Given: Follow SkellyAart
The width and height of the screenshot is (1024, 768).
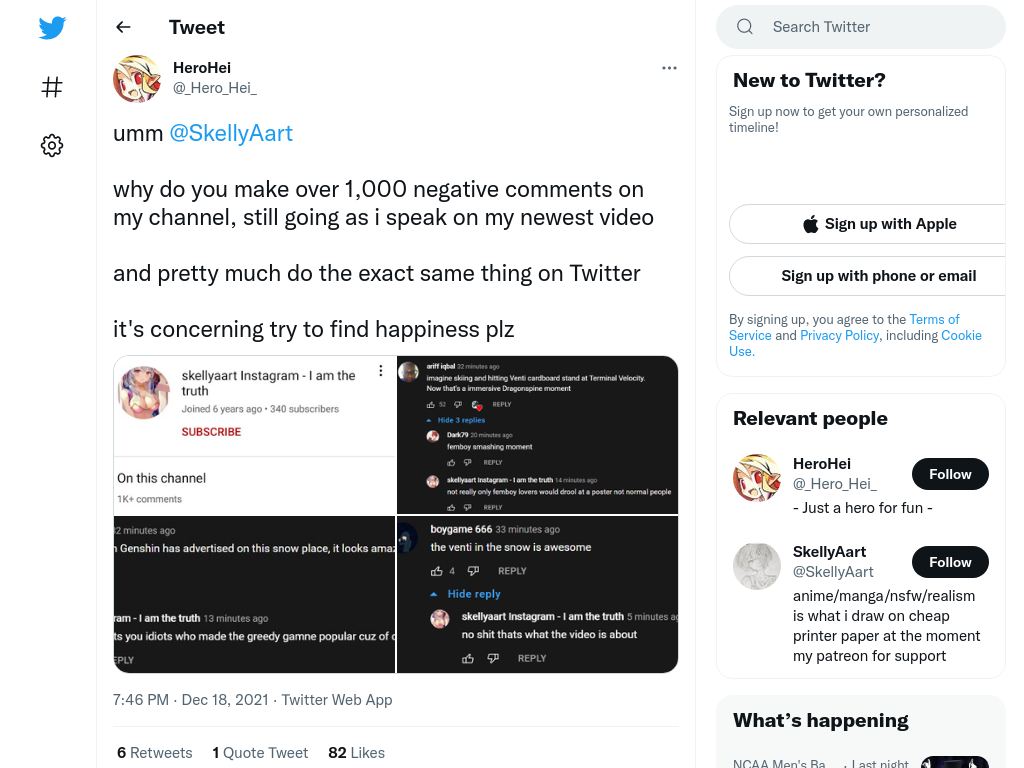Looking at the screenshot, I should pyautogui.click(x=950, y=562).
